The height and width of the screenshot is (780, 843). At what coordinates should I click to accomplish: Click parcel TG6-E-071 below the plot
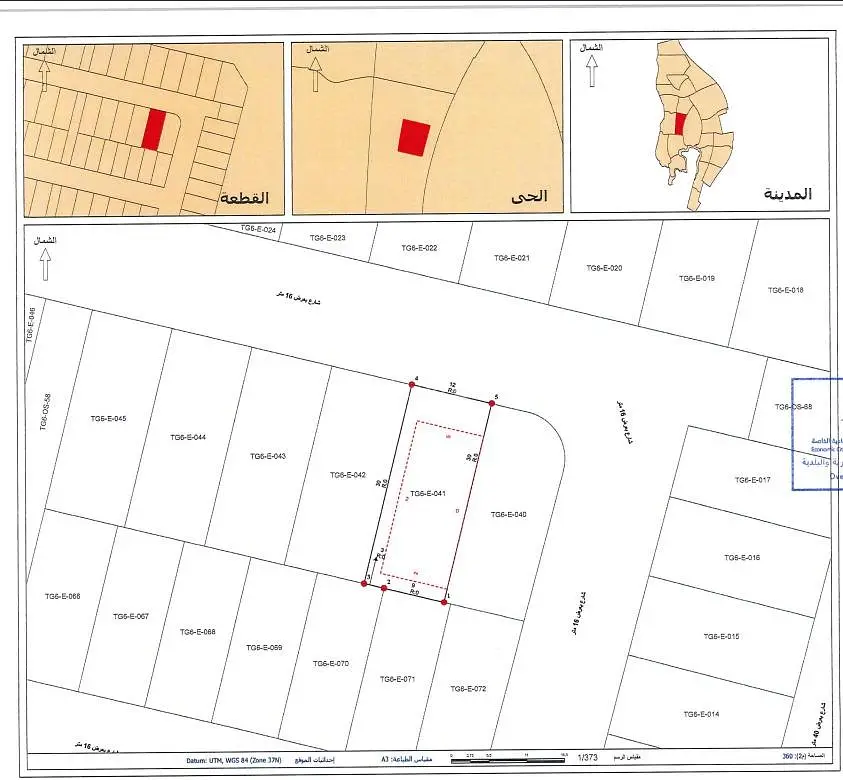(397, 679)
